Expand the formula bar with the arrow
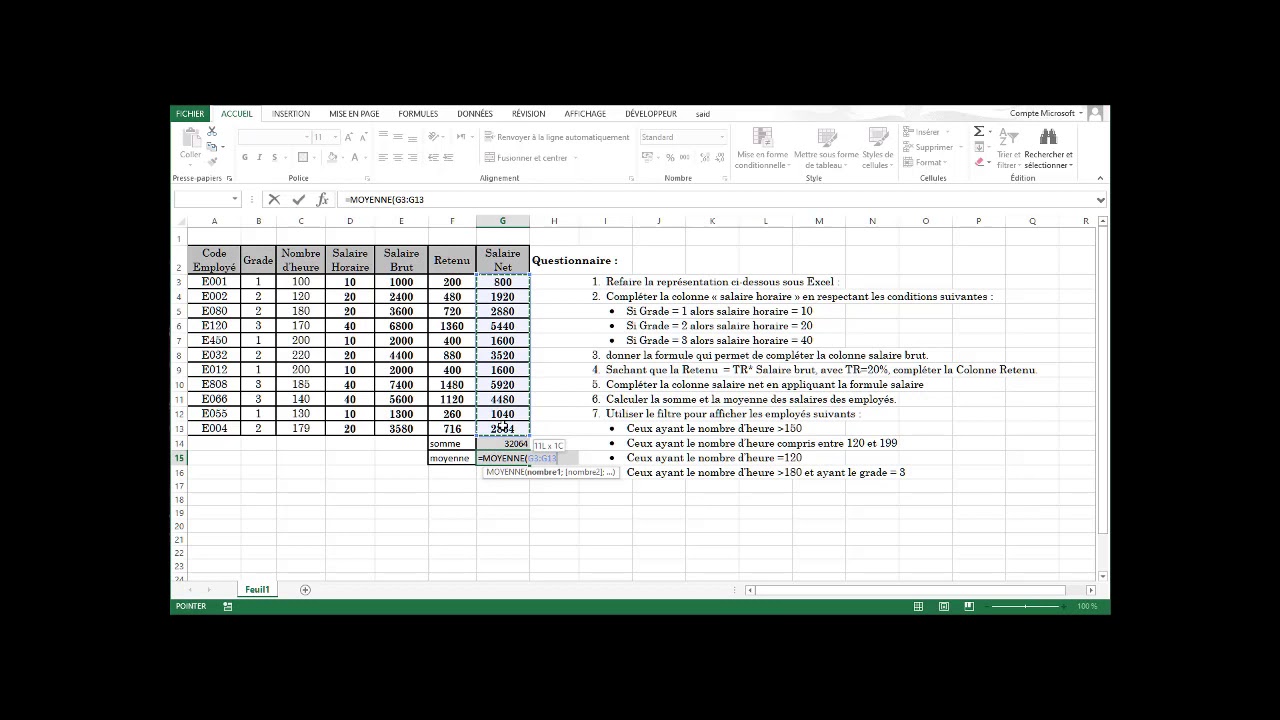This screenshot has height=720, width=1280. tap(1101, 200)
